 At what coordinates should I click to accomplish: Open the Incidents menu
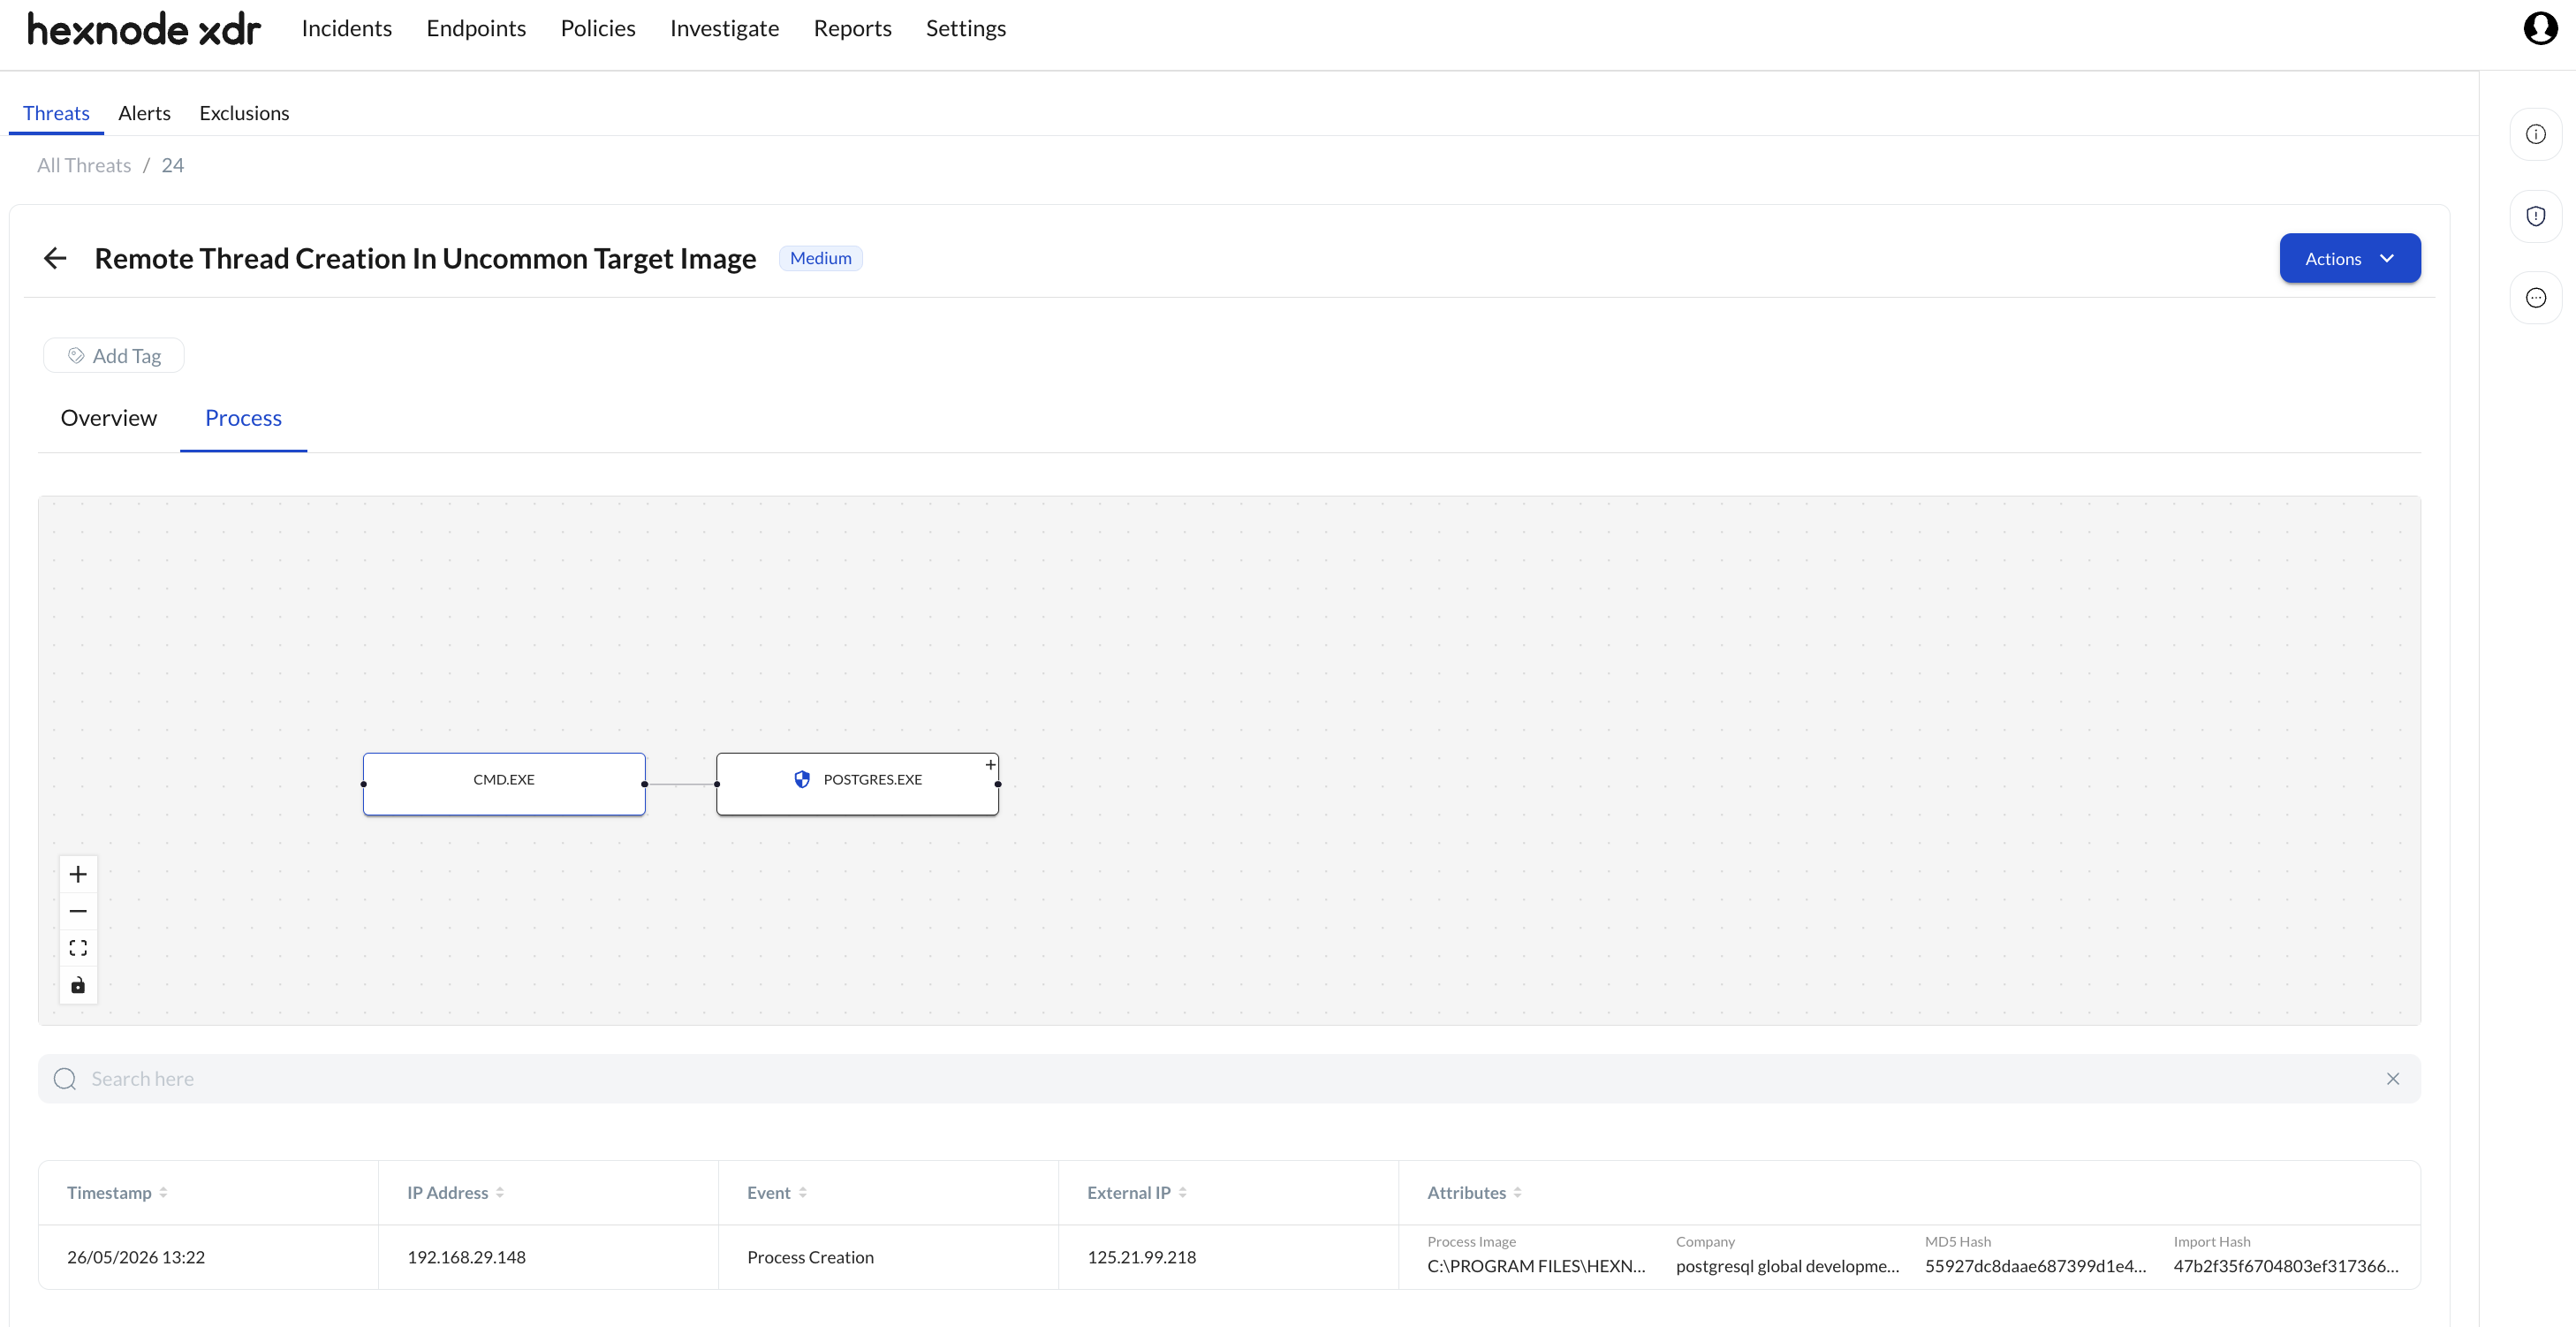pyautogui.click(x=347, y=28)
